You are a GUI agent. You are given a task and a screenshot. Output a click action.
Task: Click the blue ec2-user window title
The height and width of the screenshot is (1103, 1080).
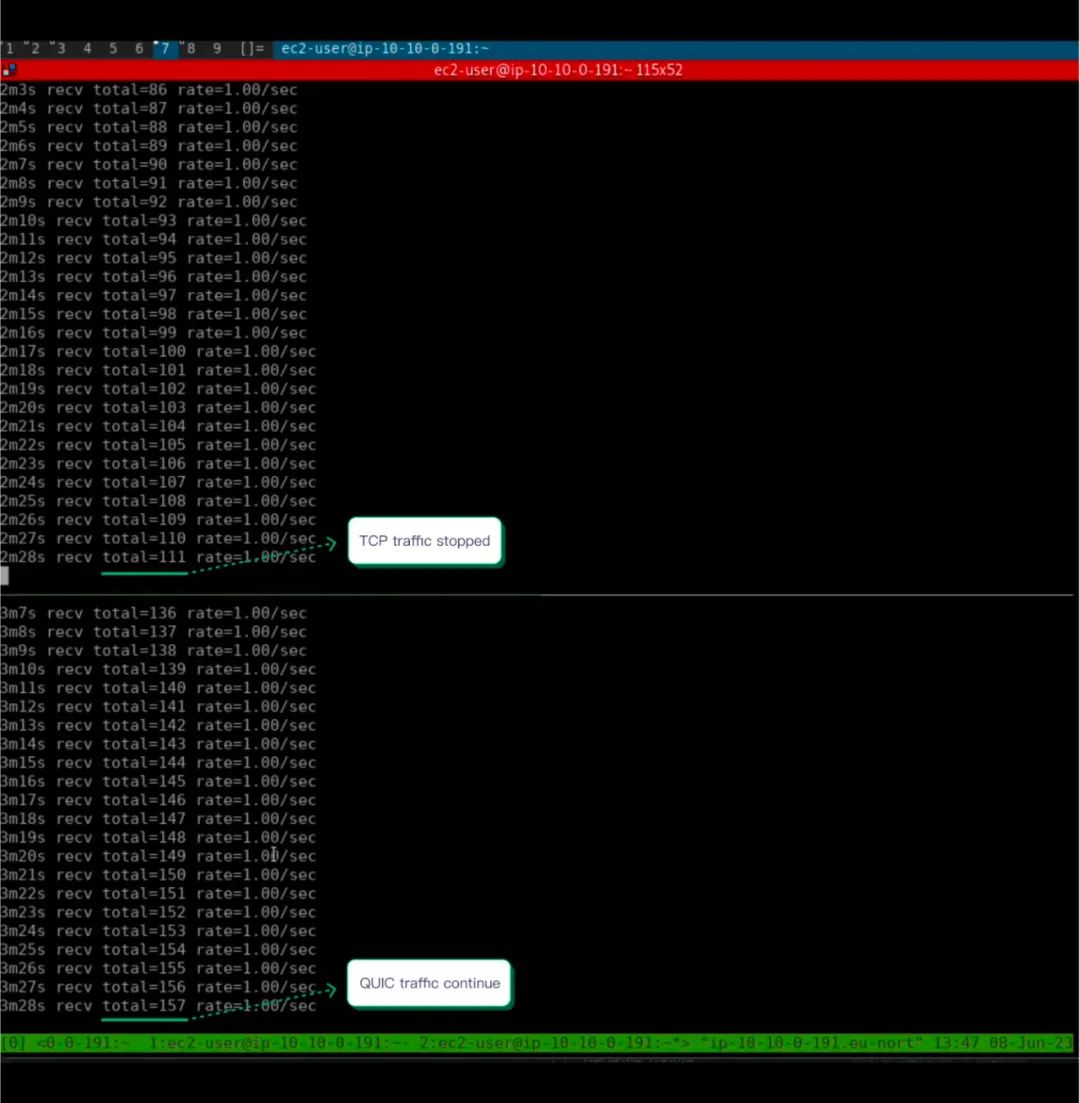[384, 49]
